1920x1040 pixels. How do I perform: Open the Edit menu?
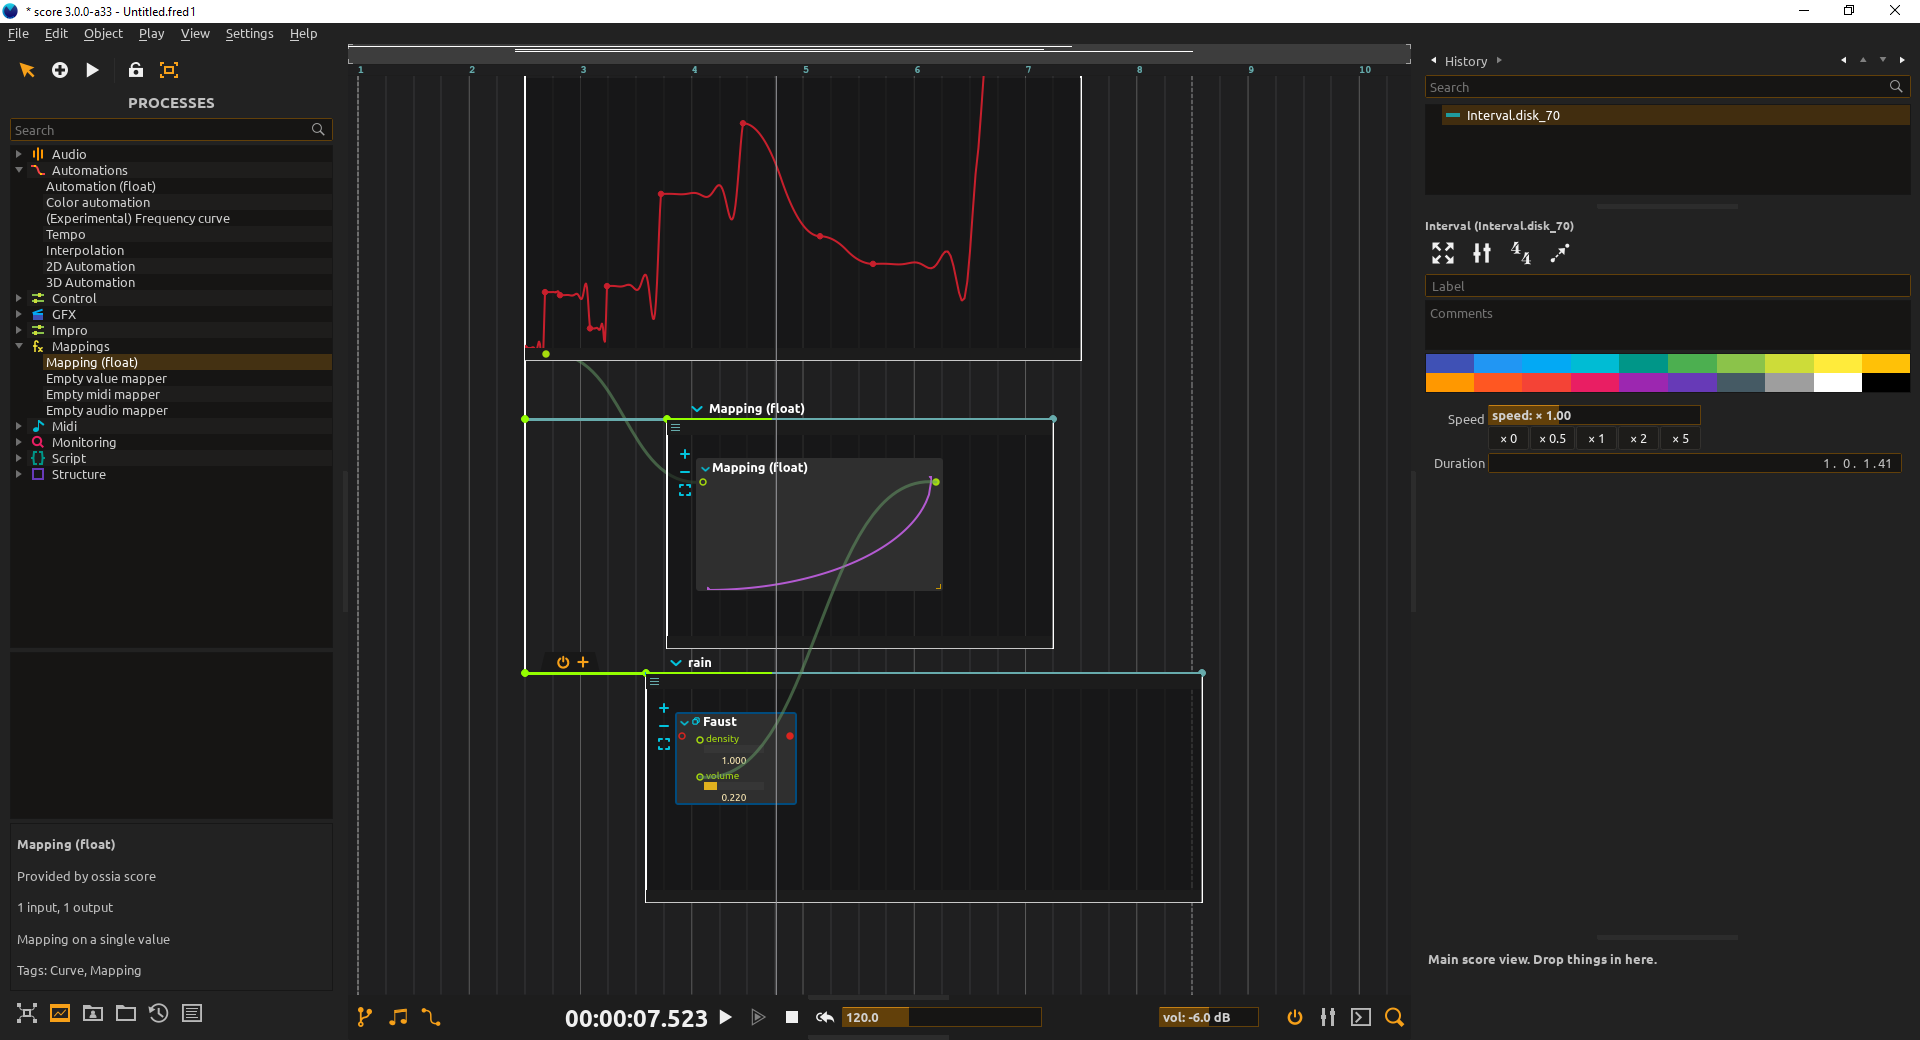point(56,33)
